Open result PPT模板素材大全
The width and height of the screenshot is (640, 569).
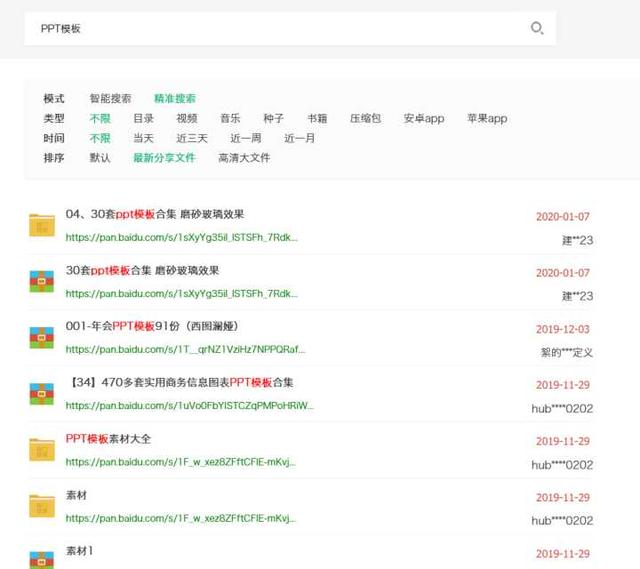tap(108, 439)
